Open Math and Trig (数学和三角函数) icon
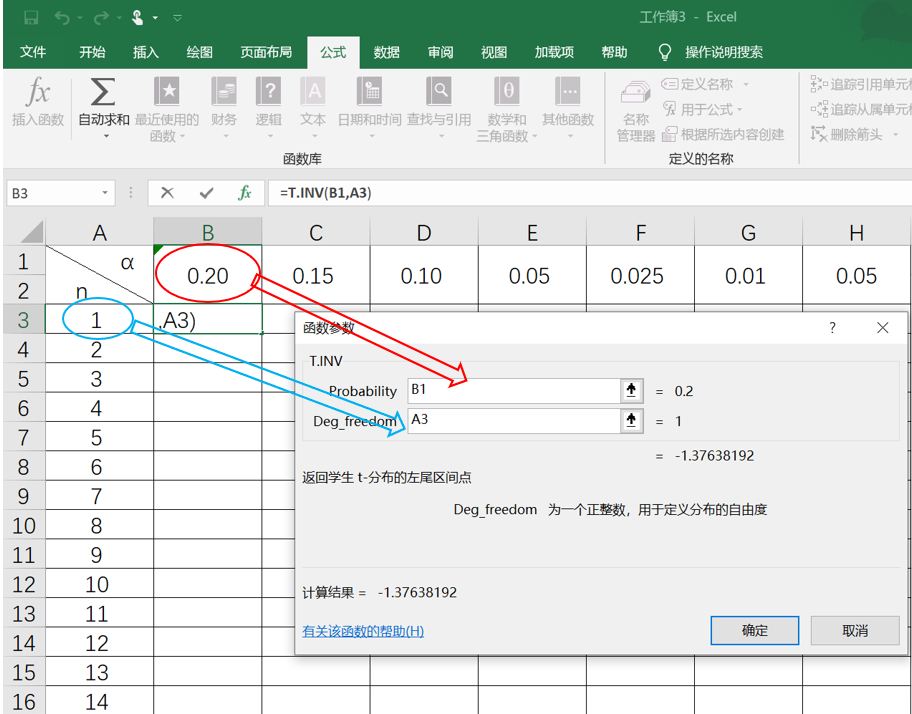912x714 pixels. click(x=507, y=91)
